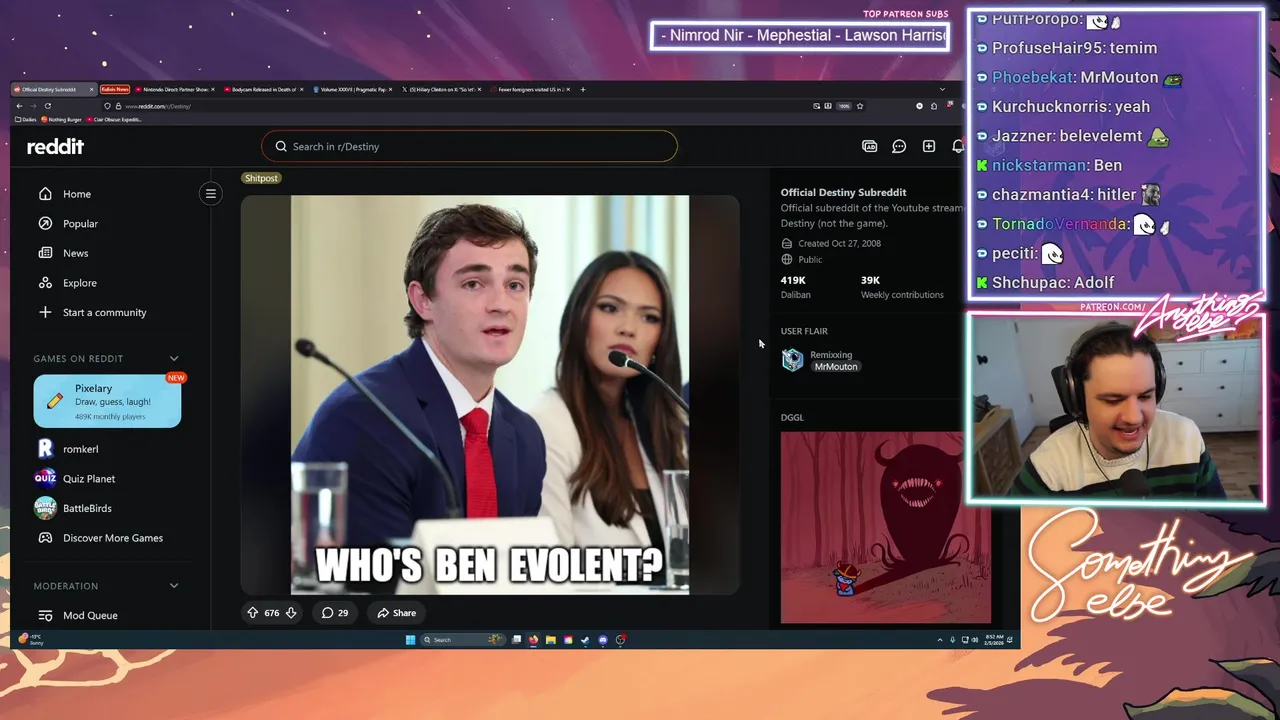Screen dimensions: 1280x720
Task: Open the Who's Ben Evolent meme image
Action: coord(490,395)
